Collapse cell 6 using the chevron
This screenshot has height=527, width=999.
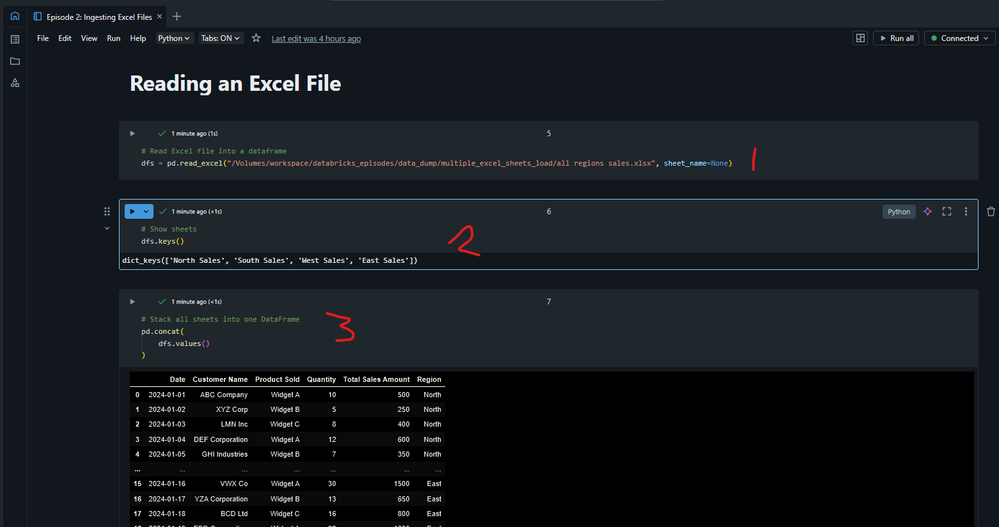(x=107, y=229)
